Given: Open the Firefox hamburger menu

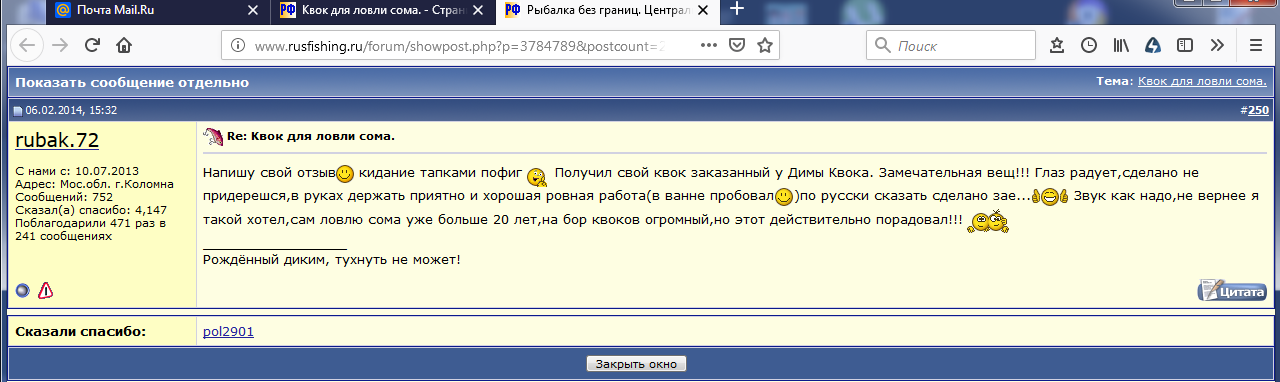Looking at the screenshot, I should (1256, 46).
